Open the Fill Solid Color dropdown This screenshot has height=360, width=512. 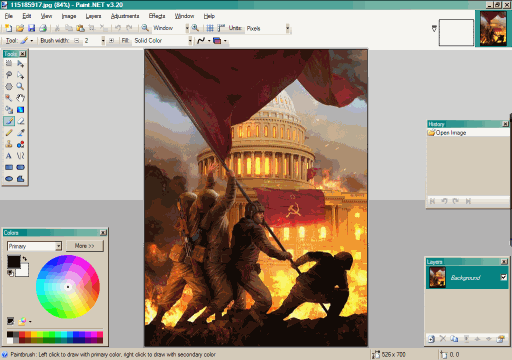click(190, 41)
